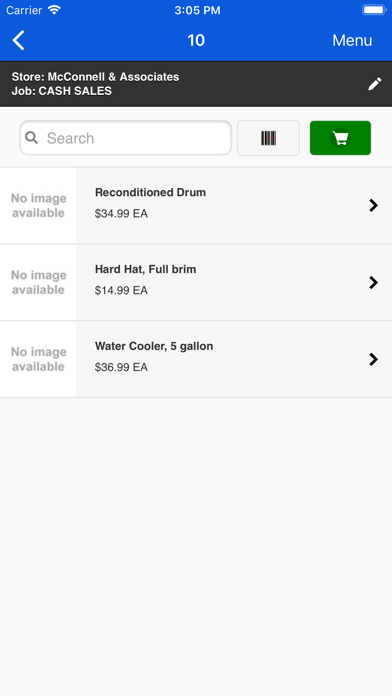Image resolution: width=392 pixels, height=696 pixels.
Task: Tap Water Cooler image placeholder thumbnail
Action: 38,359
